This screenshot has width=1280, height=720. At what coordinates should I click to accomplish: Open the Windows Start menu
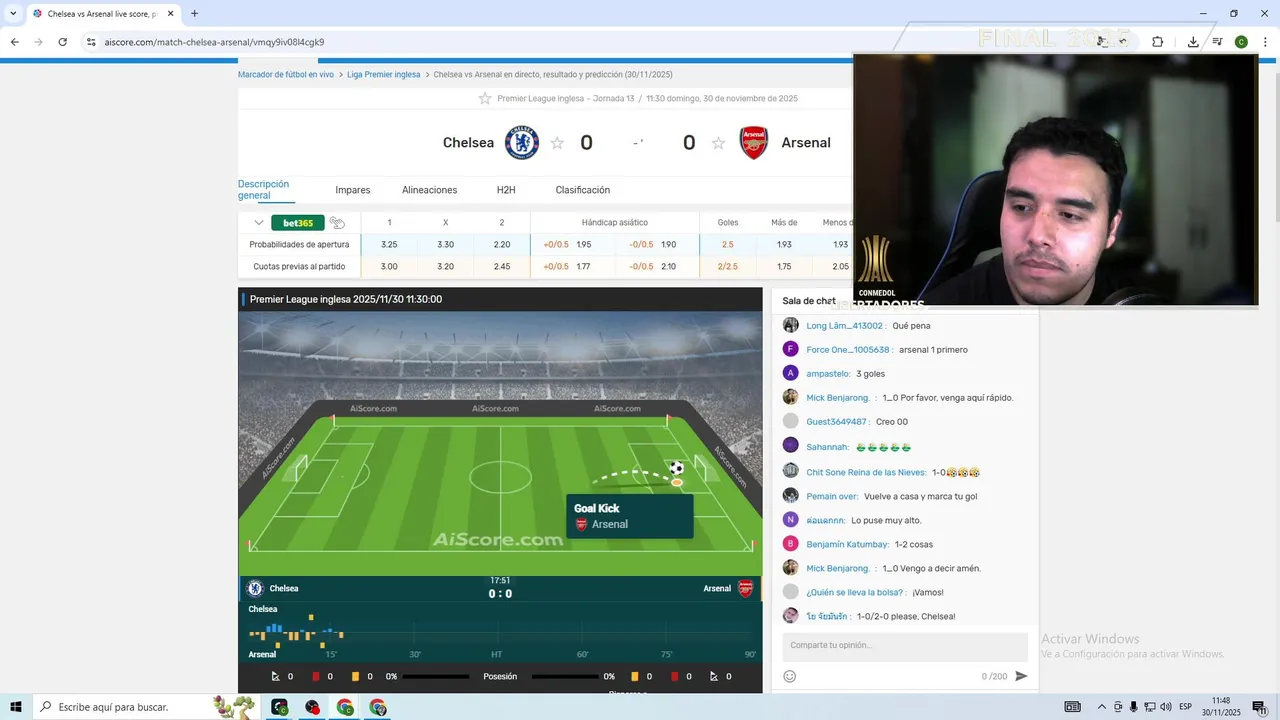click(16, 707)
